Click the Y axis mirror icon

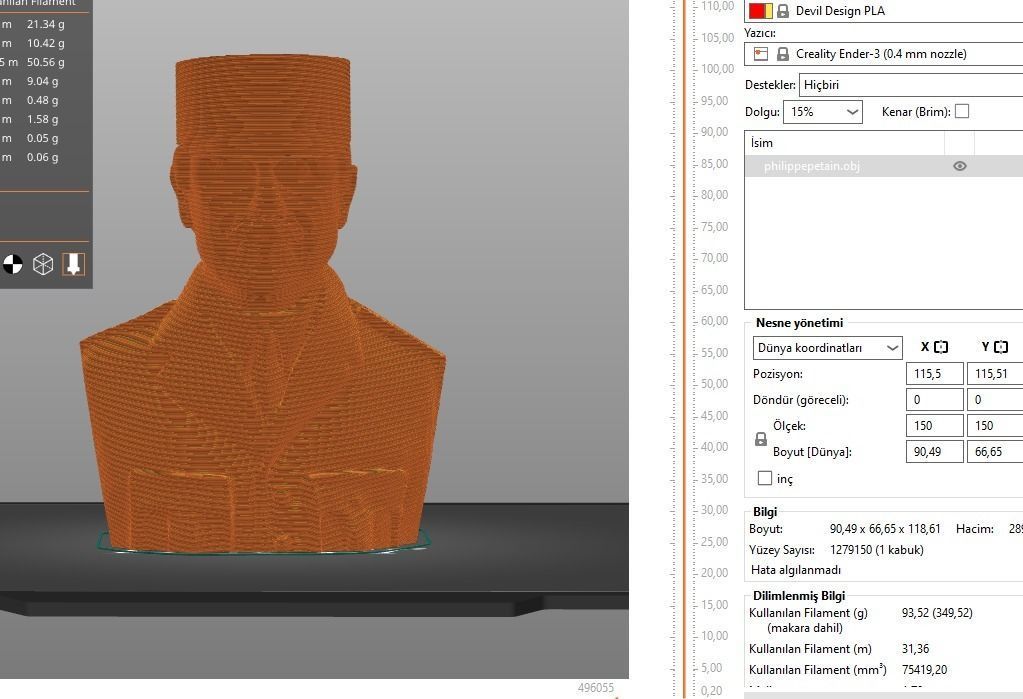[1001, 347]
